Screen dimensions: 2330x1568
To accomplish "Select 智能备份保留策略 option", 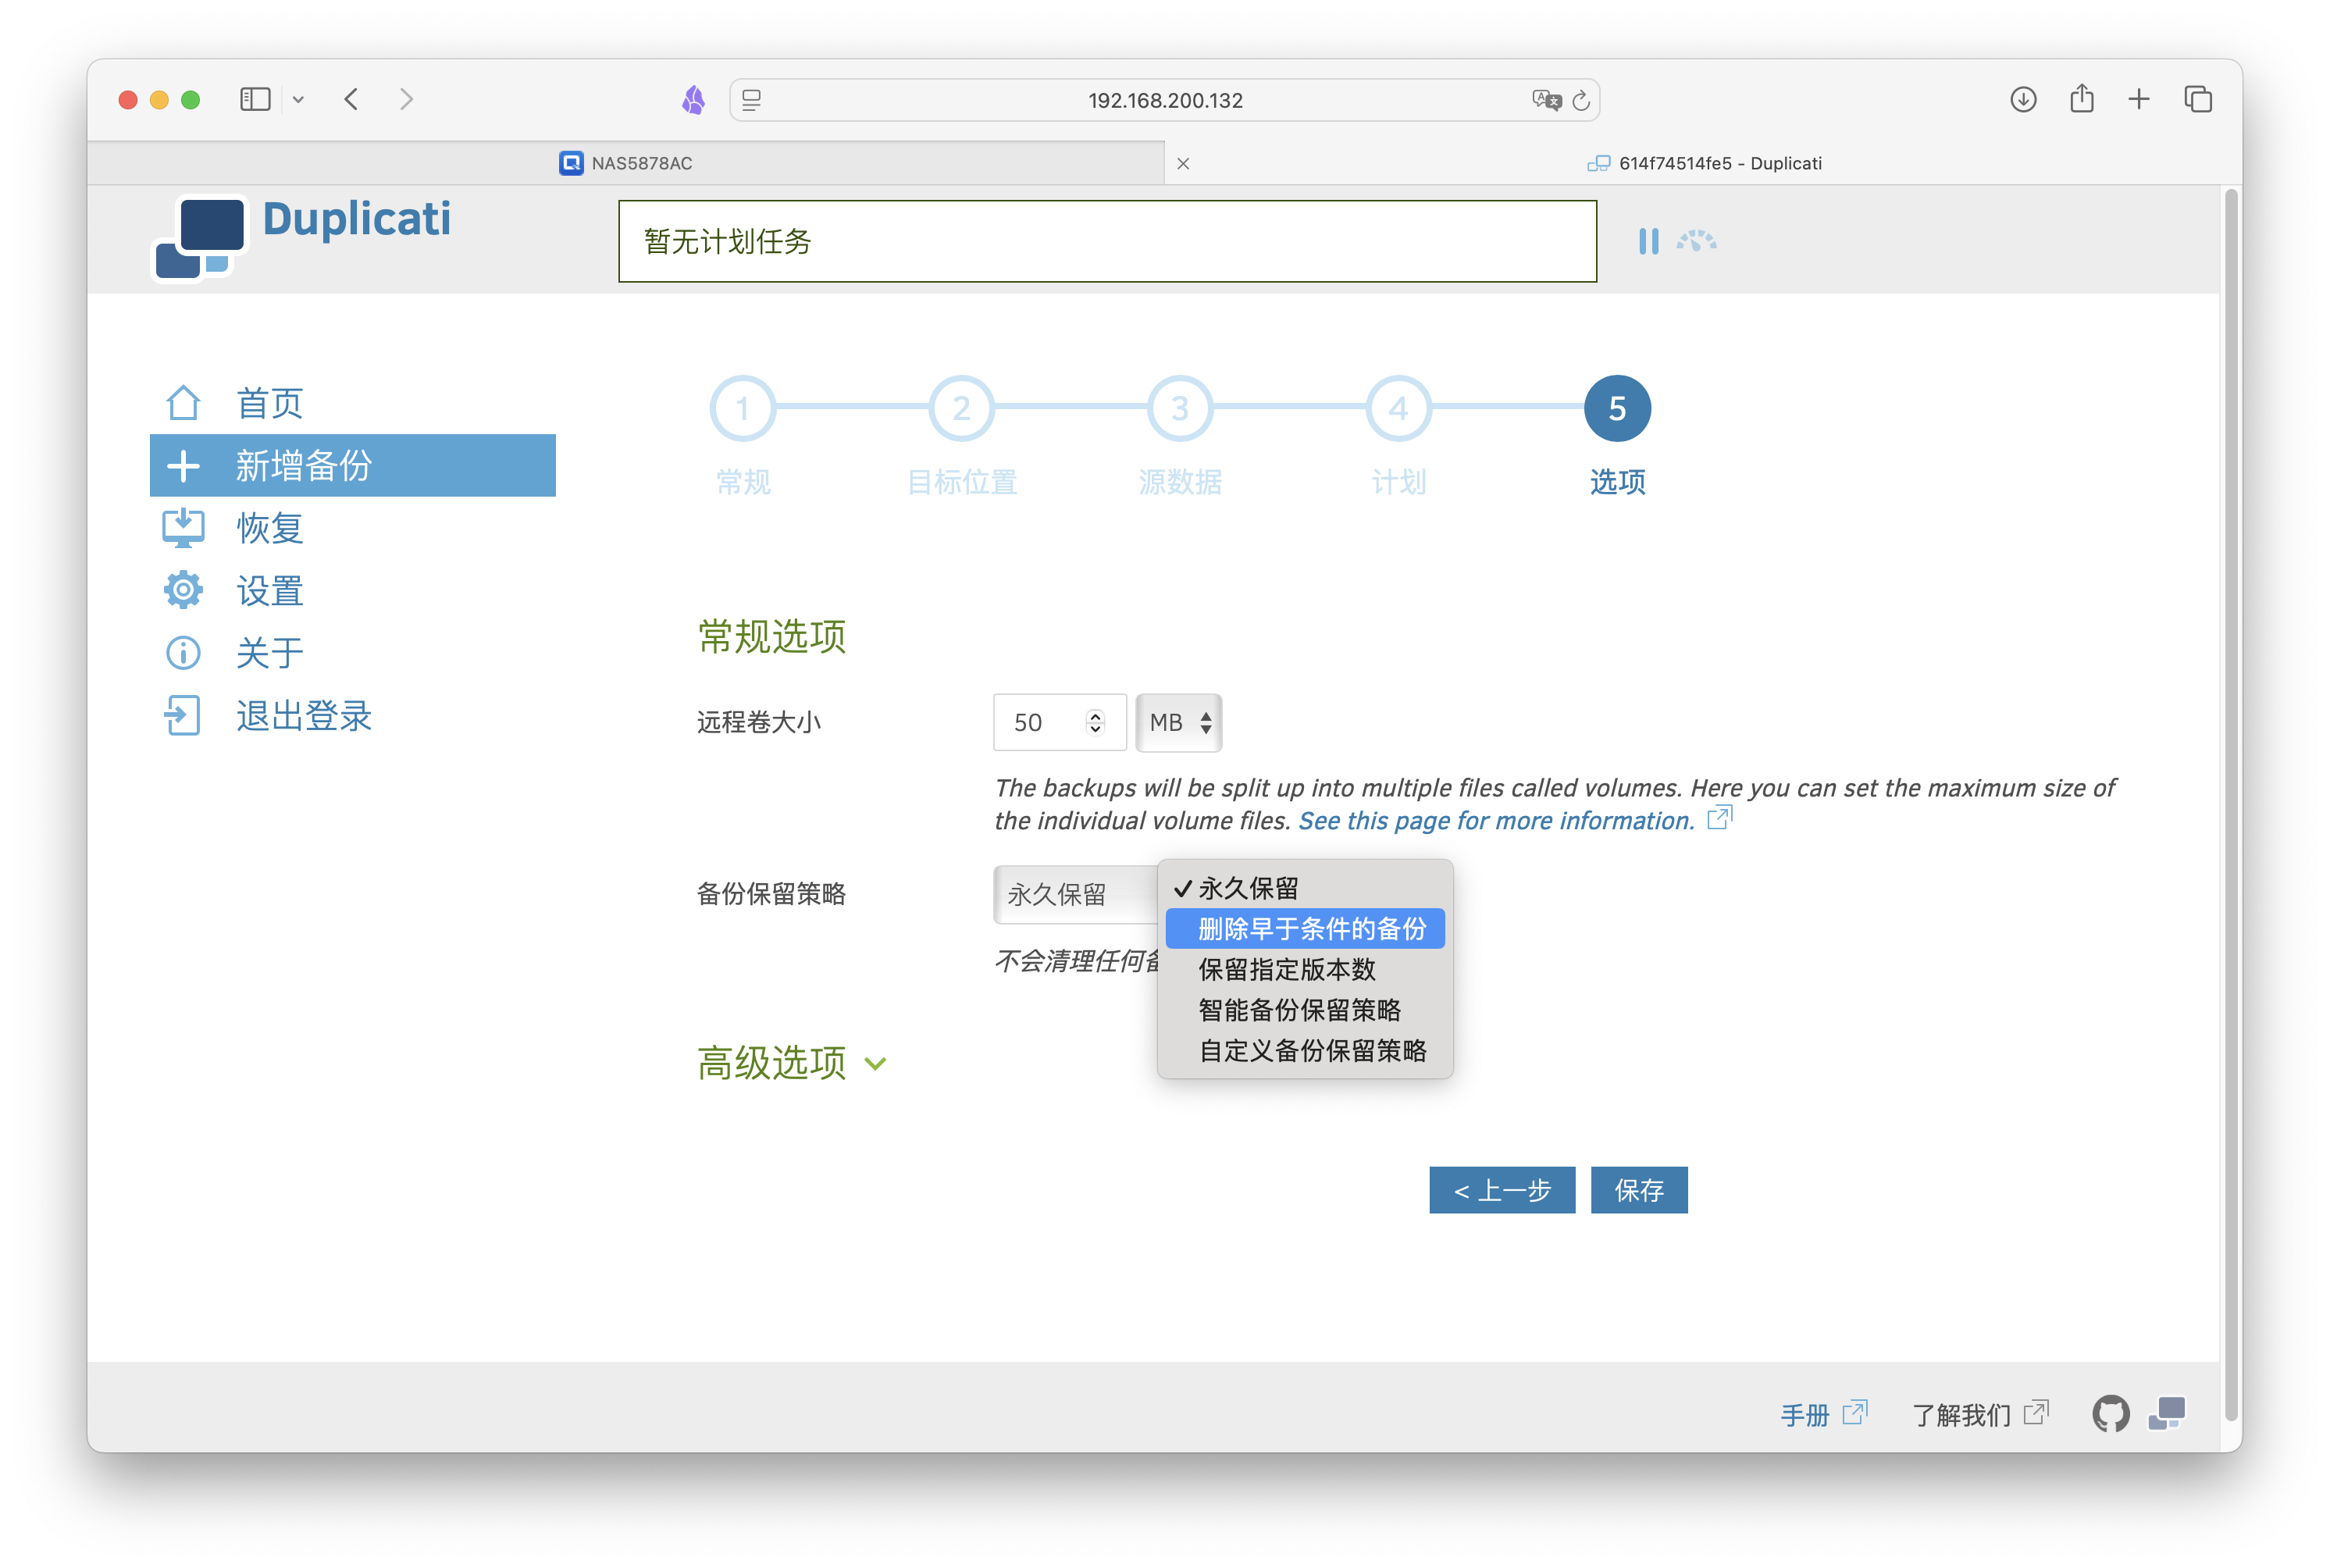I will click(1304, 1010).
